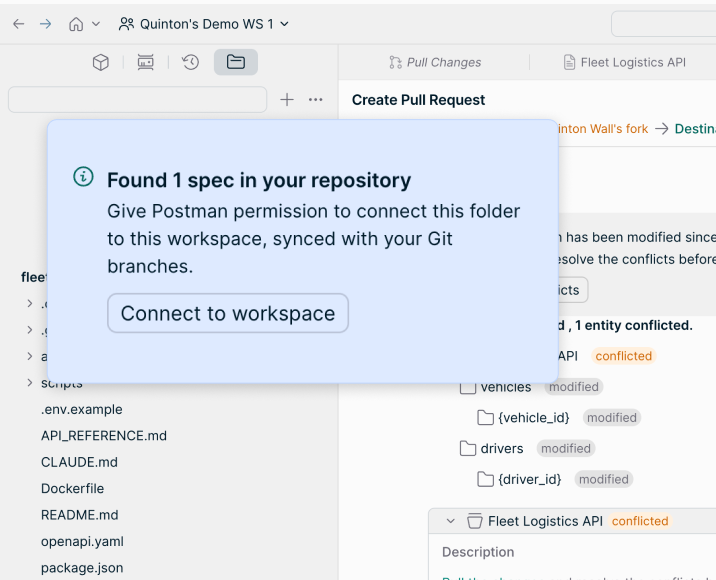The width and height of the screenshot is (716, 580).
Task: Collapse the Fleet Logistics API conflicted section
Action: tap(451, 521)
